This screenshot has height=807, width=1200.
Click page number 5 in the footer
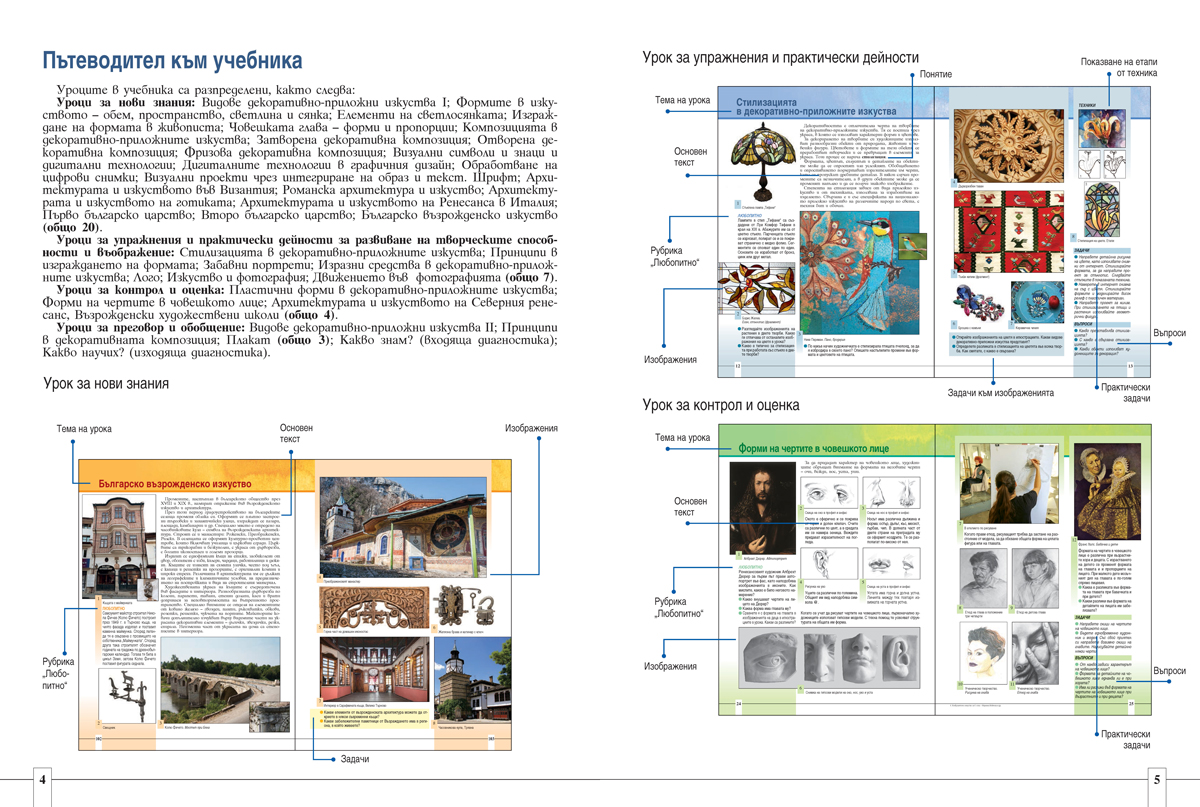tap(1156, 779)
